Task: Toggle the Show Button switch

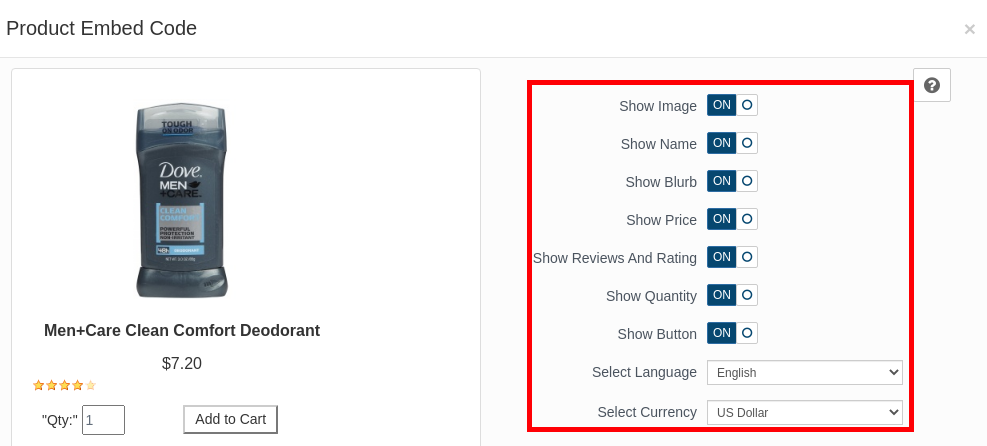Action: coord(732,333)
